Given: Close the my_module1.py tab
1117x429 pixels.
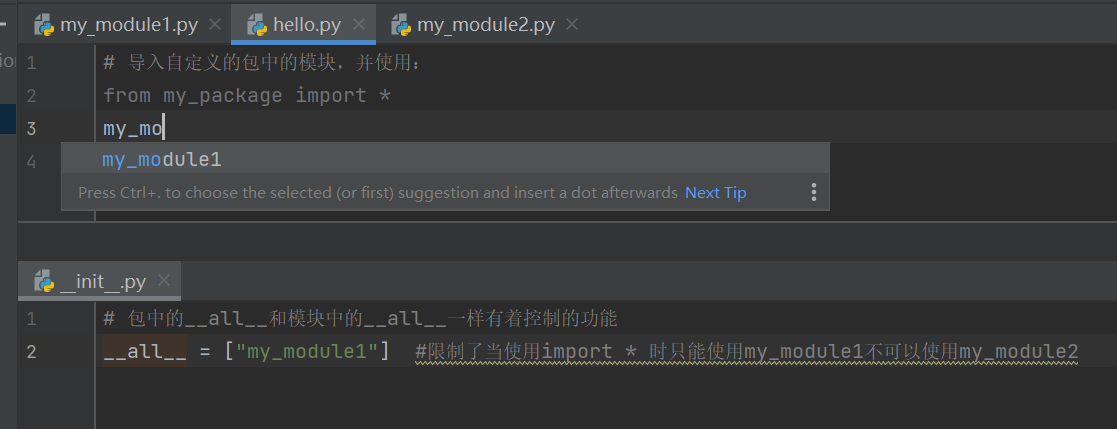Looking at the screenshot, I should (215, 24).
